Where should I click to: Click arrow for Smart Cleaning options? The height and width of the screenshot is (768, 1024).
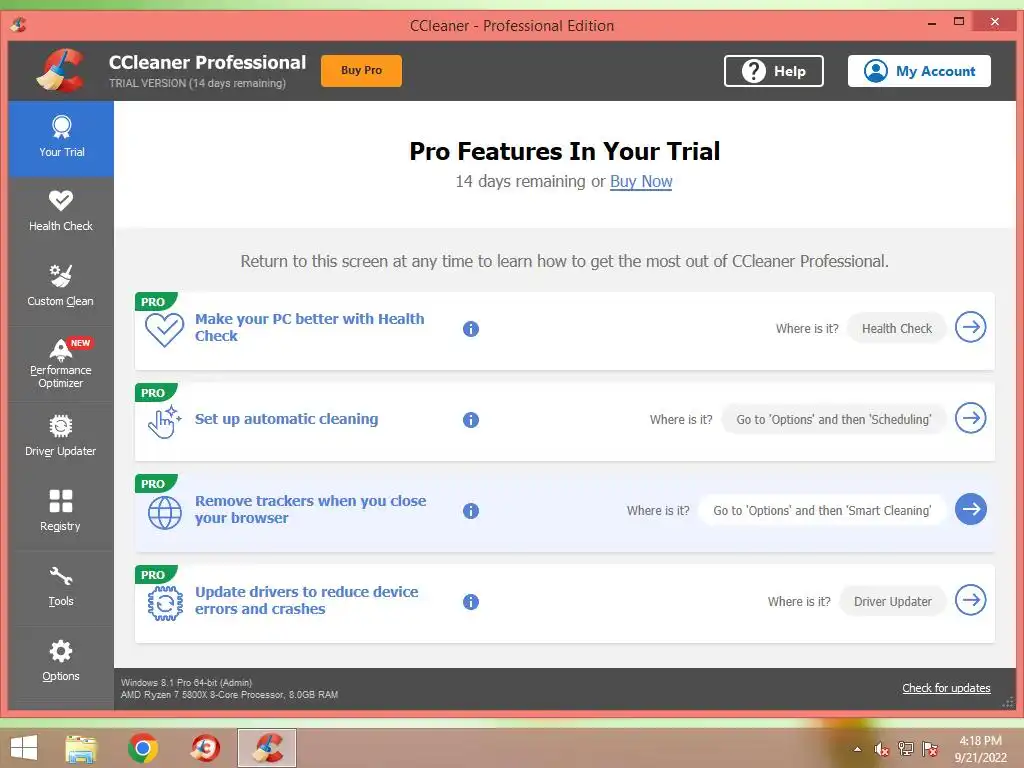tap(970, 509)
